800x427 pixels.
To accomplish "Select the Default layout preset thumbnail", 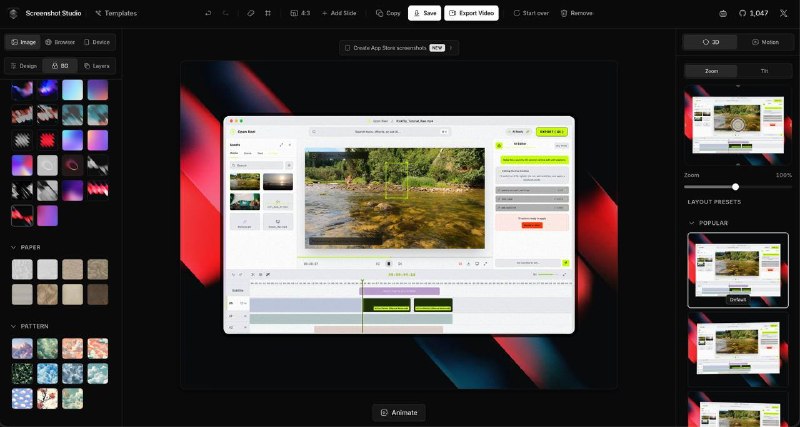I will pyautogui.click(x=738, y=270).
